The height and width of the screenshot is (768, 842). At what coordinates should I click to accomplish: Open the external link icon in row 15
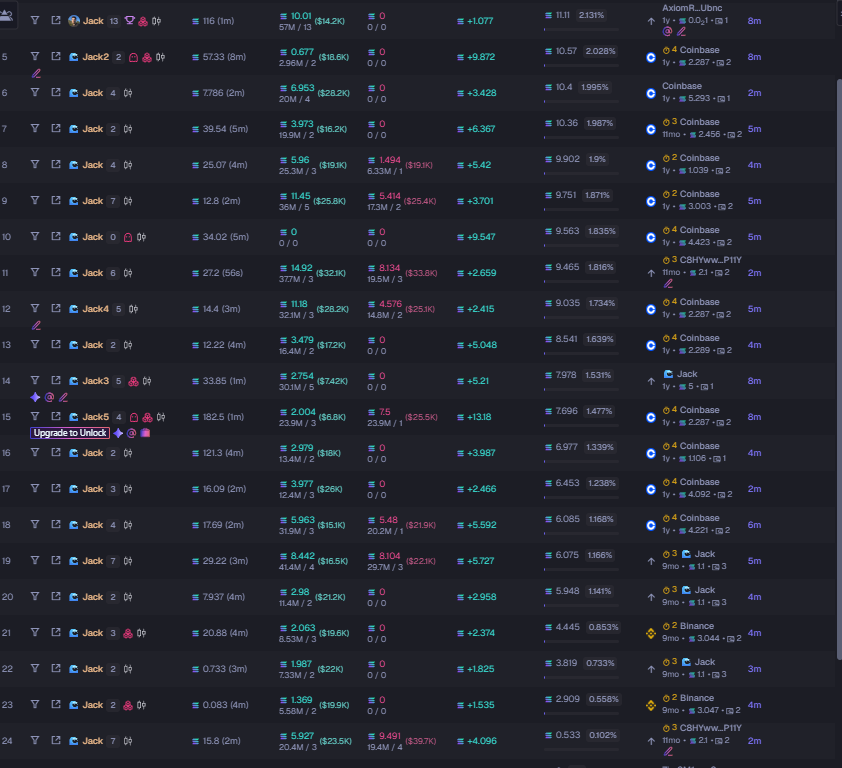point(56,416)
